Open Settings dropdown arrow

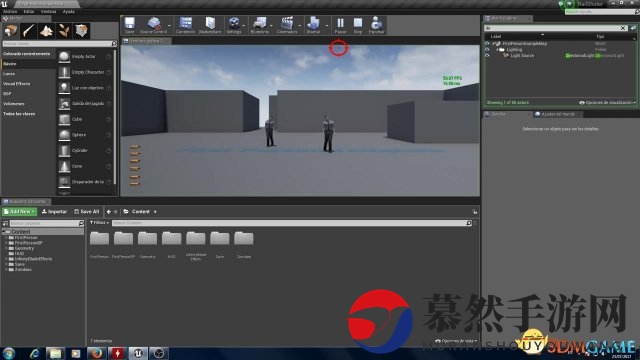[244, 25]
